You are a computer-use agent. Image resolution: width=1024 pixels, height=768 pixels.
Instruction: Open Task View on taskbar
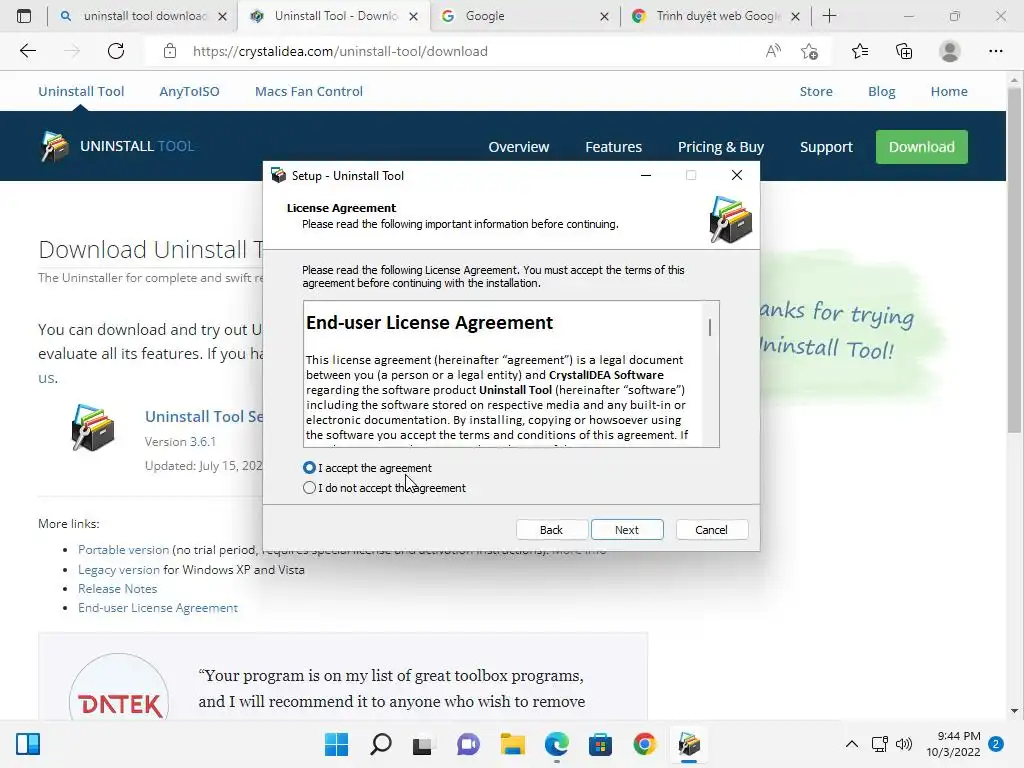[x=423, y=744]
